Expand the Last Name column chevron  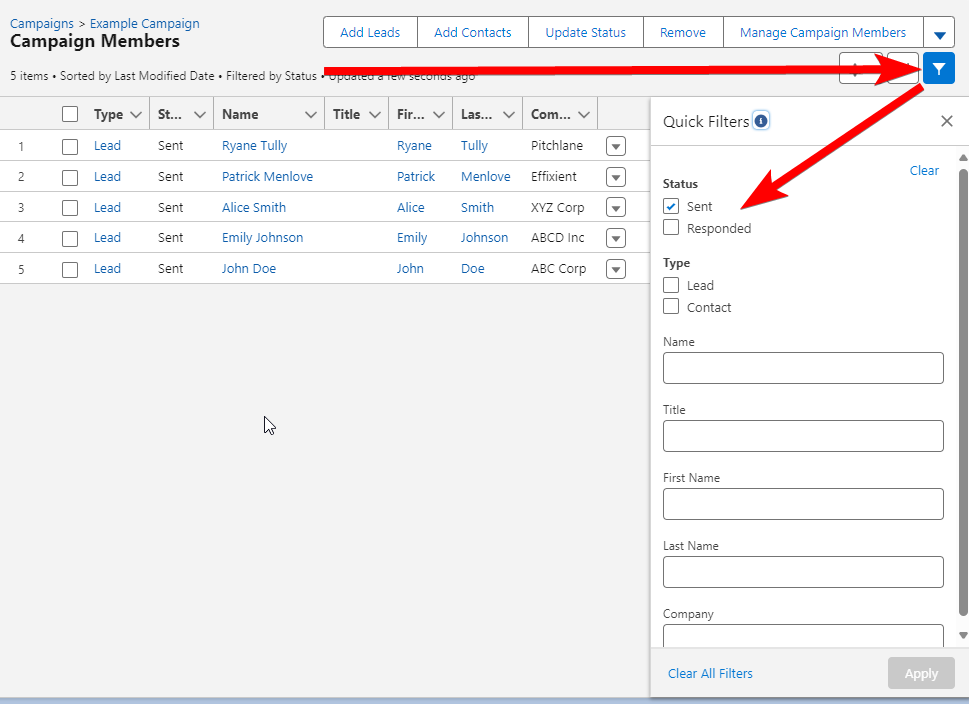[x=509, y=115]
